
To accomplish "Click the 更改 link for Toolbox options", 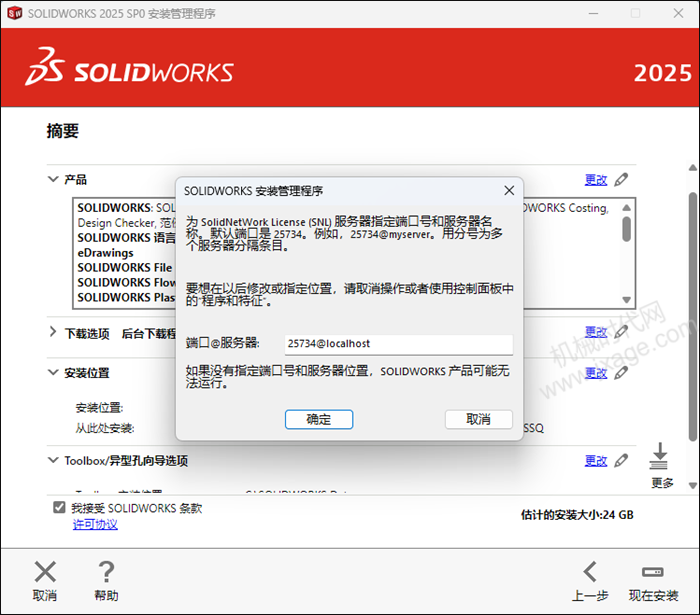I will click(x=596, y=461).
